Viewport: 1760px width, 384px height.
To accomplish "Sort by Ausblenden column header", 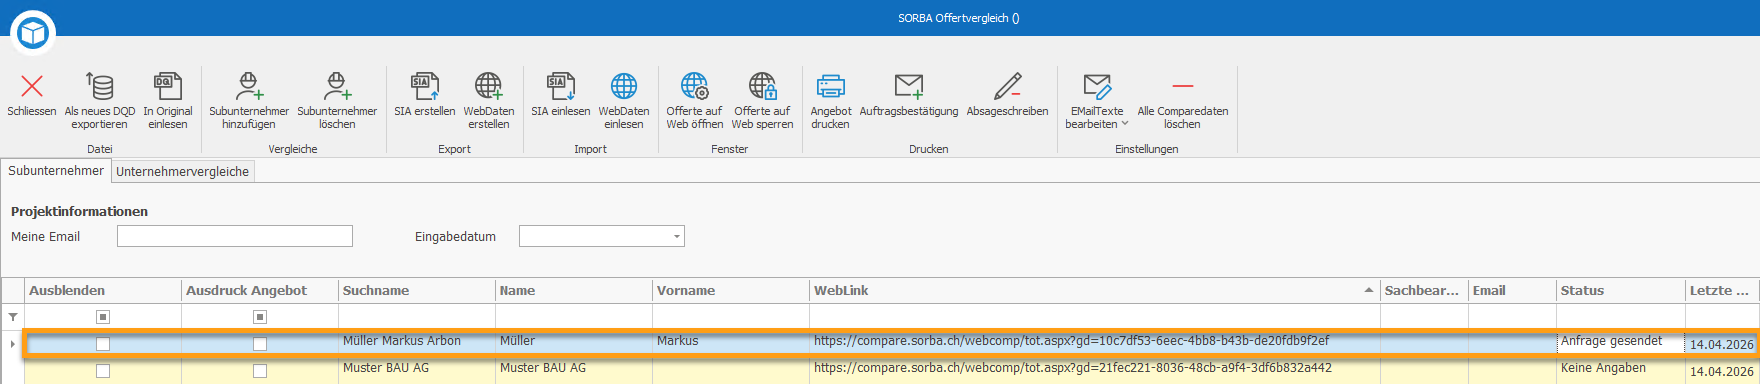I will pos(103,290).
